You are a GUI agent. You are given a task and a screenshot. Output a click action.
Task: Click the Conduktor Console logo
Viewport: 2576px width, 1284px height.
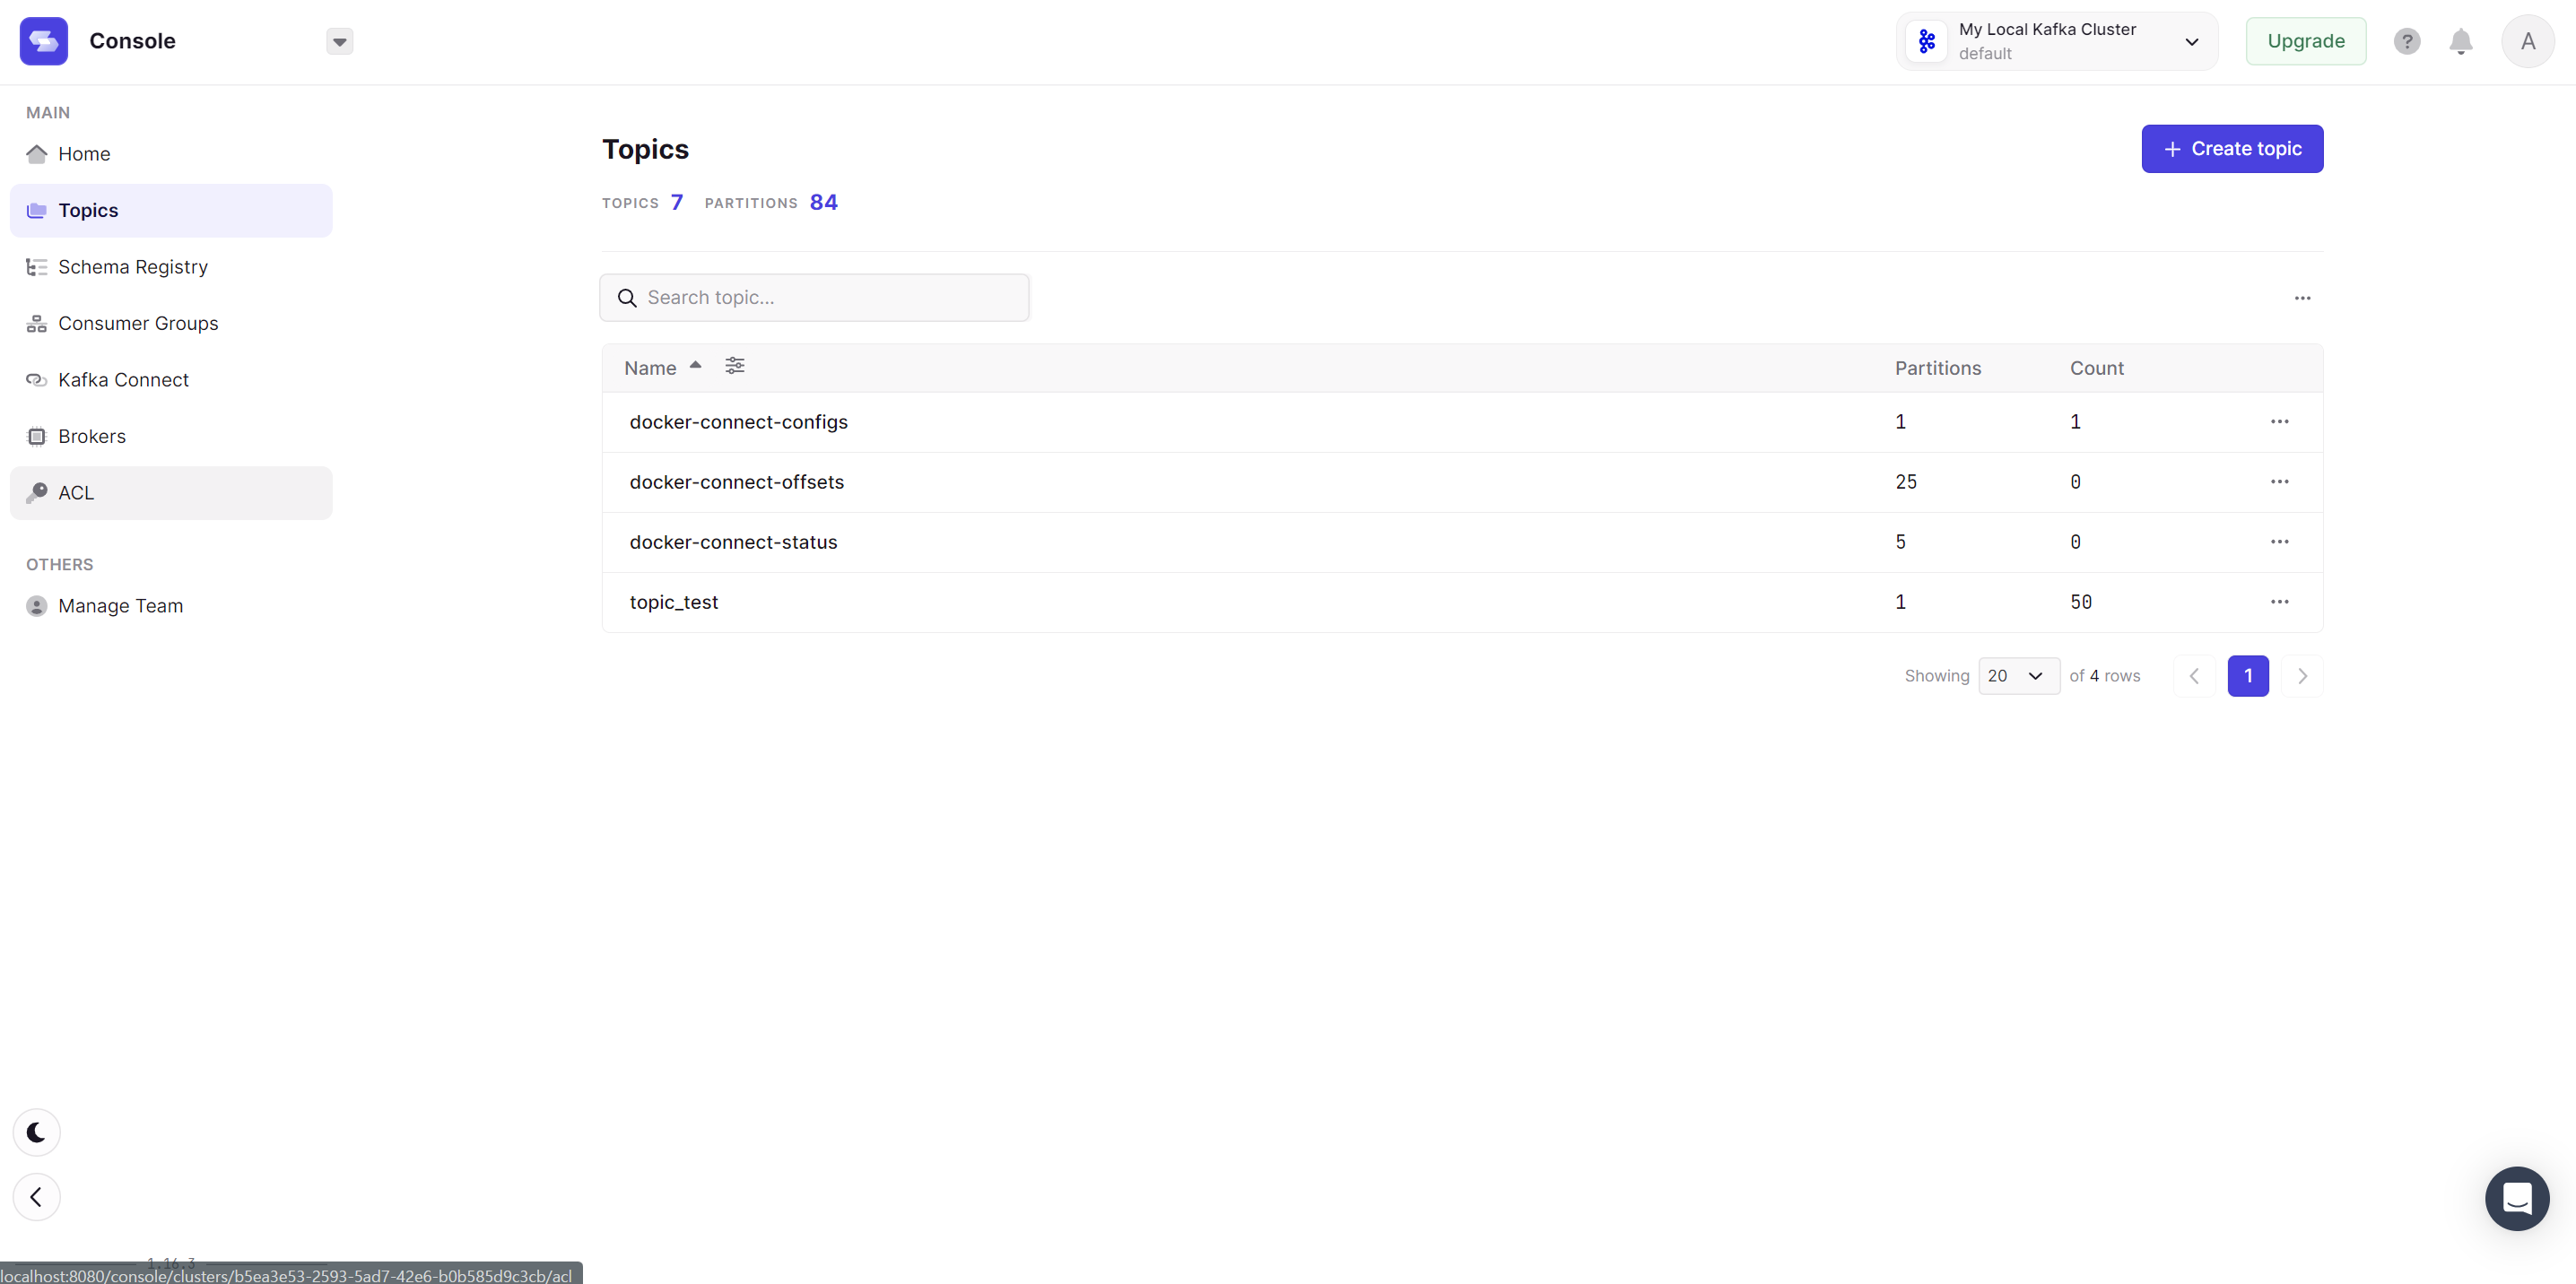tap(44, 41)
